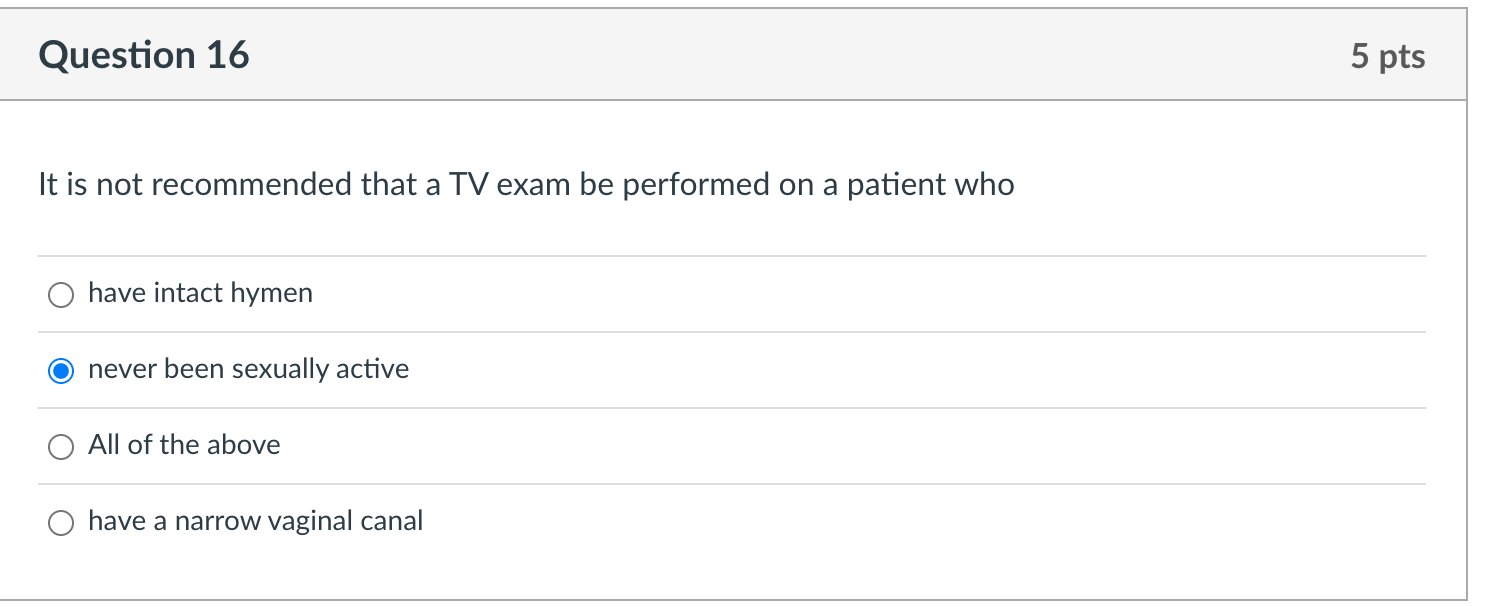Click the "have intact hymen" answer label

click(x=200, y=293)
